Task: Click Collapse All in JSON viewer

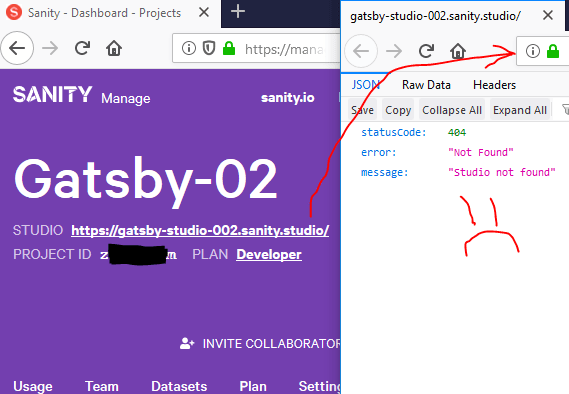Action: [x=452, y=110]
